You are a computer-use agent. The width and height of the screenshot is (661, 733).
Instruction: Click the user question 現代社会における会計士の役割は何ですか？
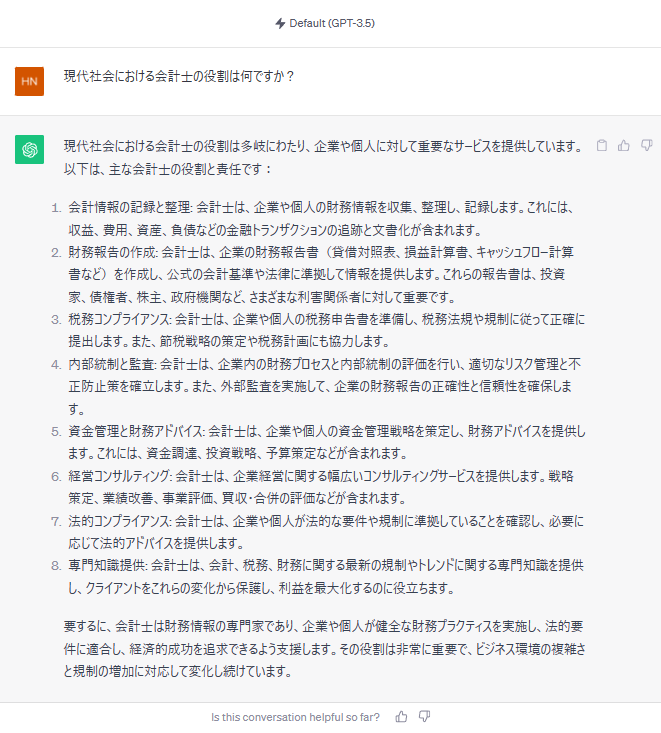(x=179, y=76)
